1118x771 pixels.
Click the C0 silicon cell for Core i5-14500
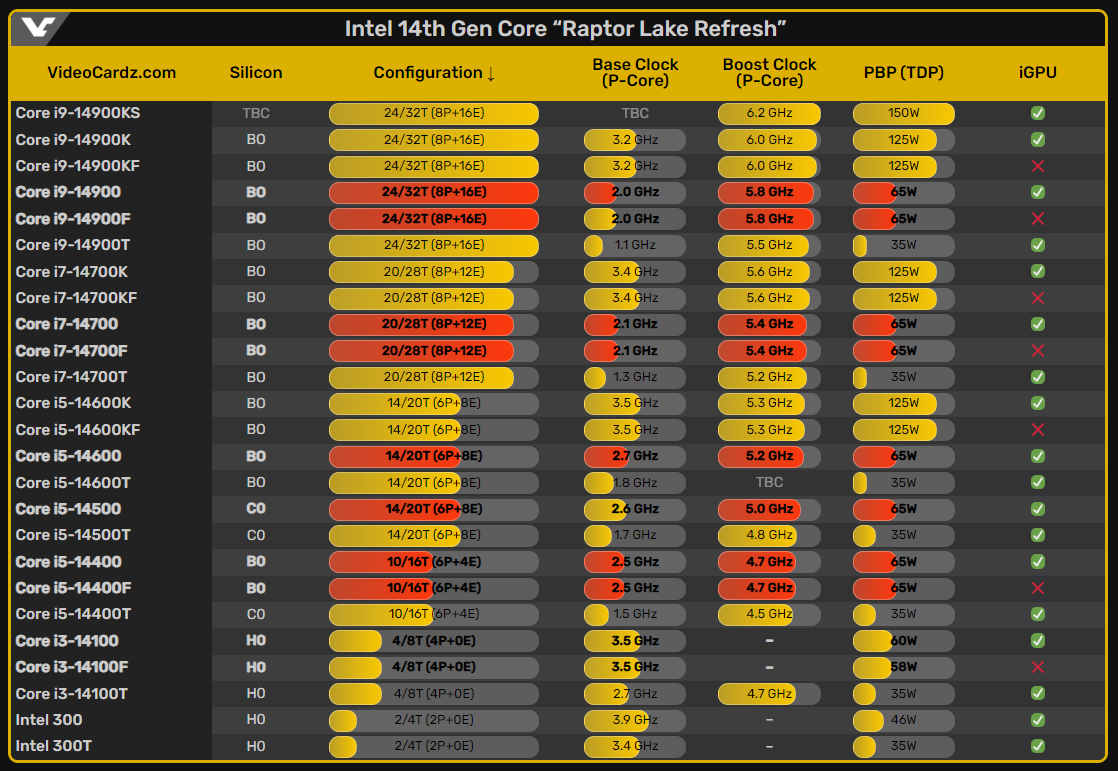(x=256, y=509)
